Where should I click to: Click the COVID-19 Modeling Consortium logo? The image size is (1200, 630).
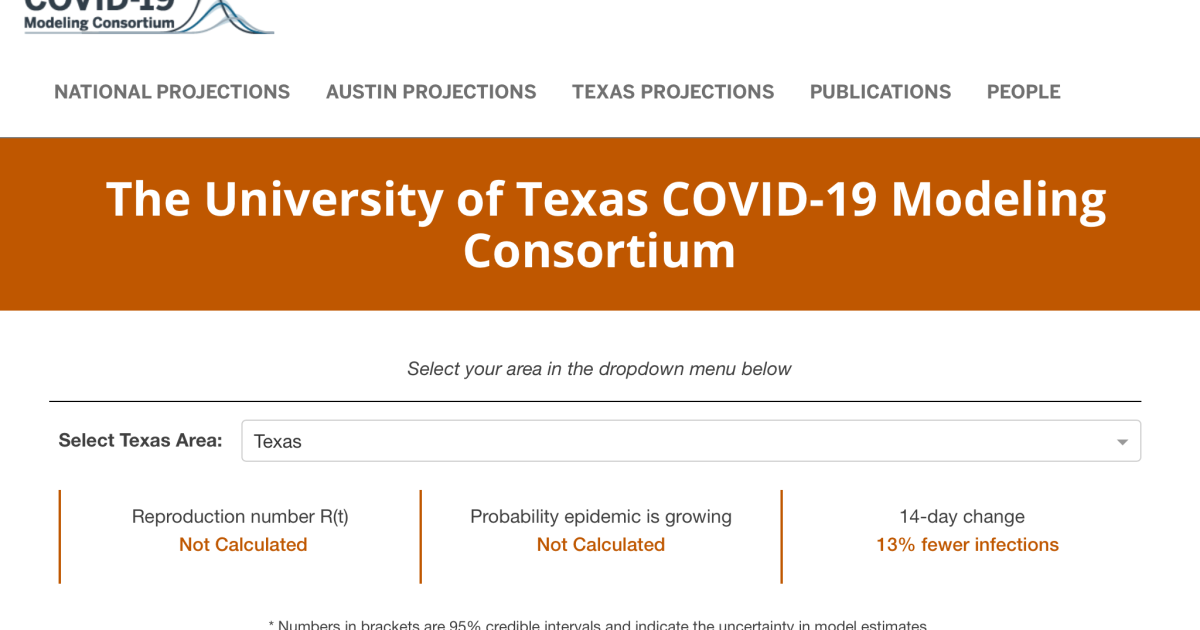tap(100, 14)
